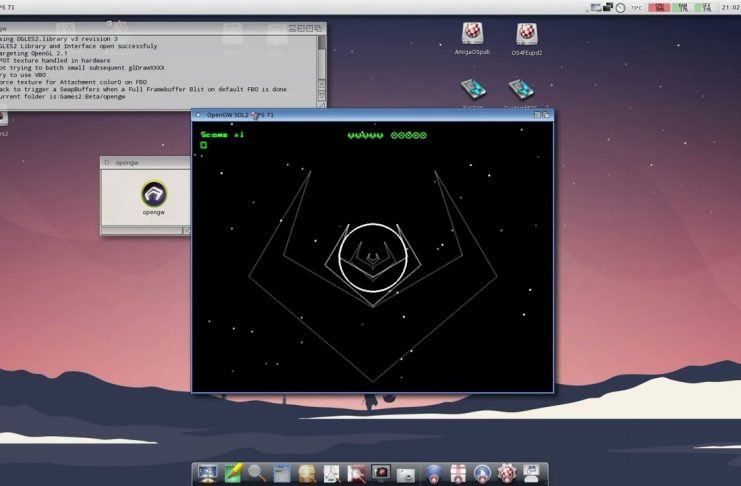
Task: Click the 'Current folder is:Games2:Beta/opengw' line
Action: 62,96
